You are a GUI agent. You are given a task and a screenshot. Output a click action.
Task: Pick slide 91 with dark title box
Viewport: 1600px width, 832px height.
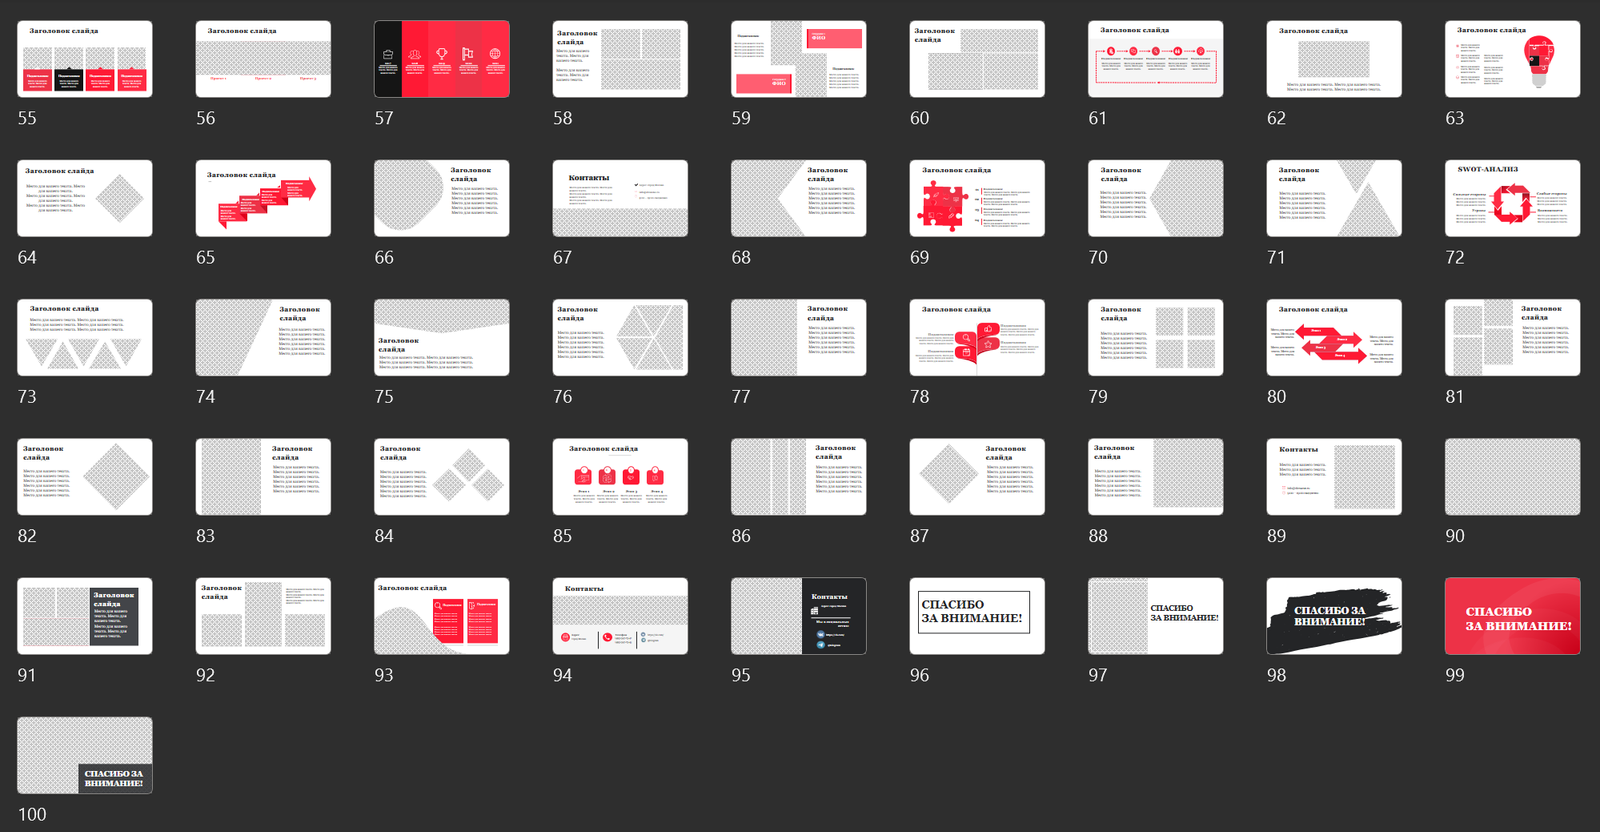click(x=85, y=616)
